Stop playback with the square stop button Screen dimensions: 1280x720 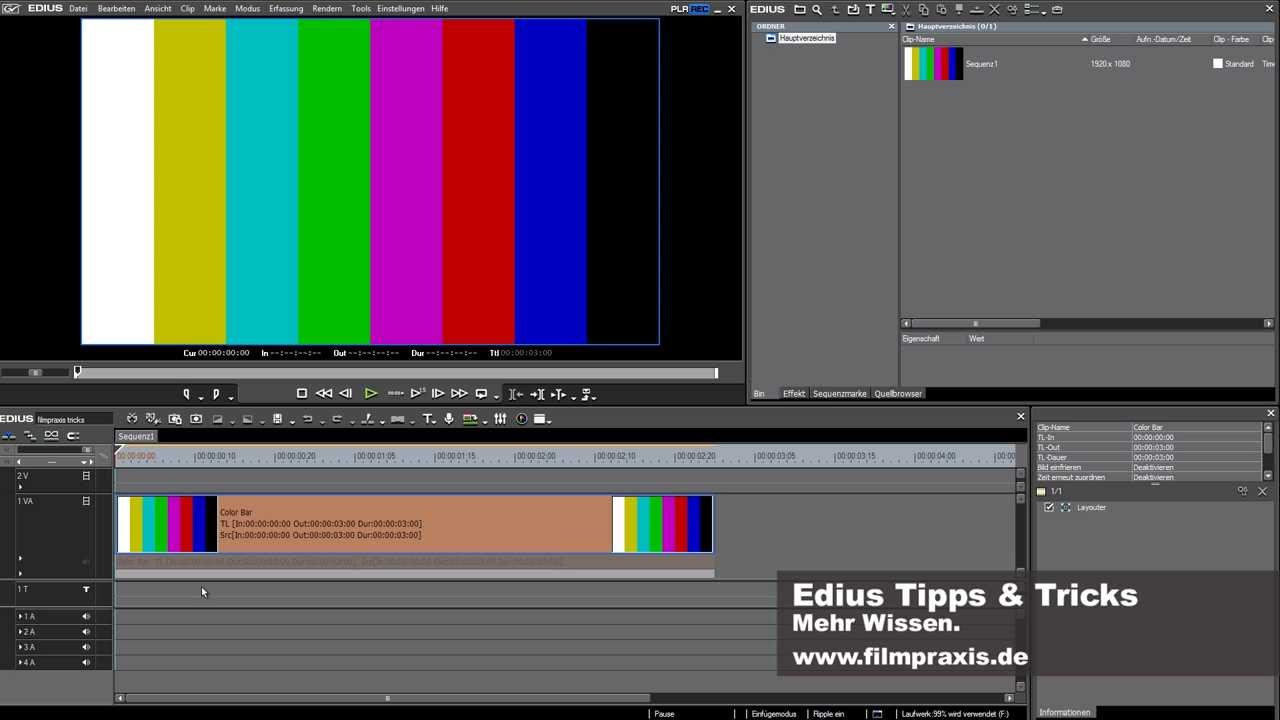click(x=302, y=394)
